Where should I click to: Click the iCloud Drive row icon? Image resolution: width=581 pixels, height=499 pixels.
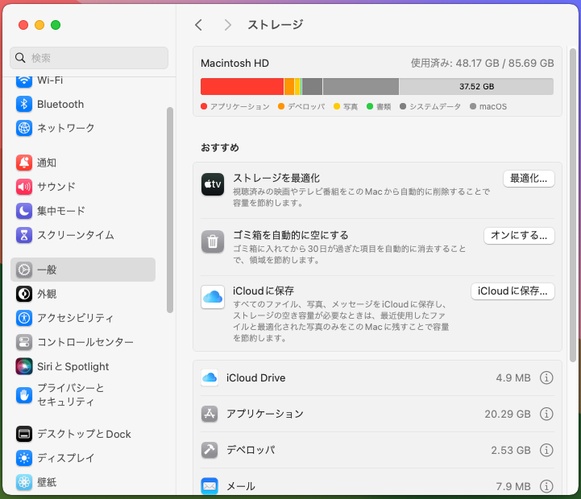(210, 377)
